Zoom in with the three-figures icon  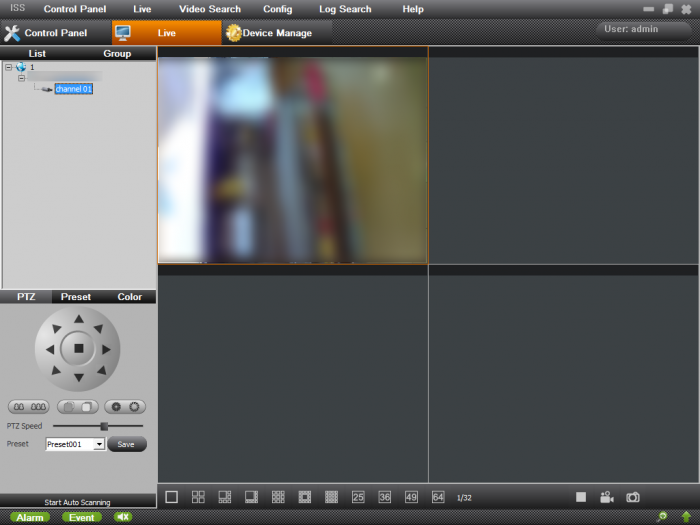pyautogui.click(x=38, y=407)
